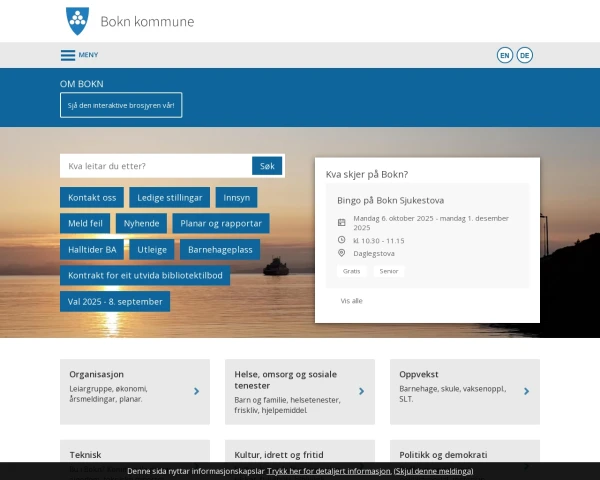Click the clock icon beside kl. 10.30 - 11.15
The width and height of the screenshot is (600, 480).
342,240
